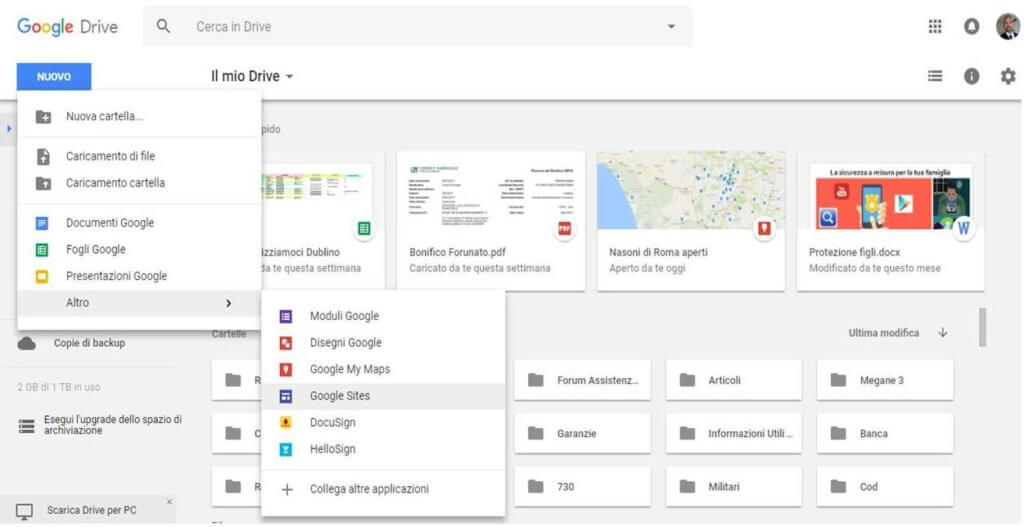Screen dimensions: 1024x527
Task: Select Caricamento cartella entry
Action: pos(139,184)
